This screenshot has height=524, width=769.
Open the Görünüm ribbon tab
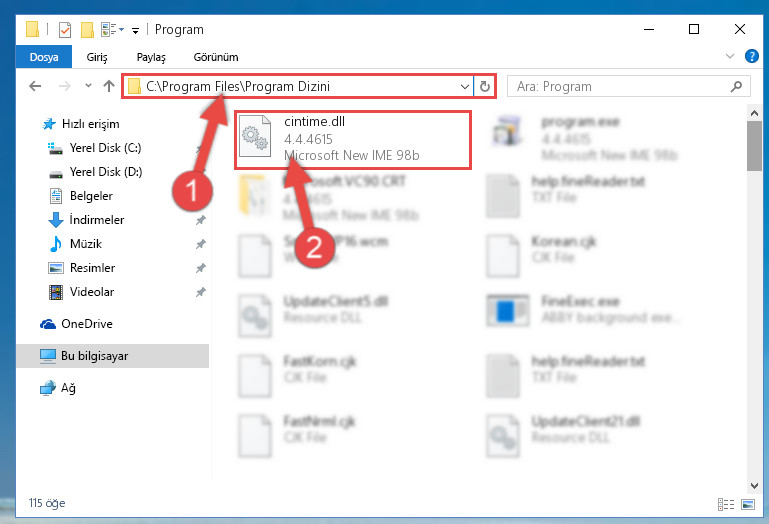click(216, 57)
